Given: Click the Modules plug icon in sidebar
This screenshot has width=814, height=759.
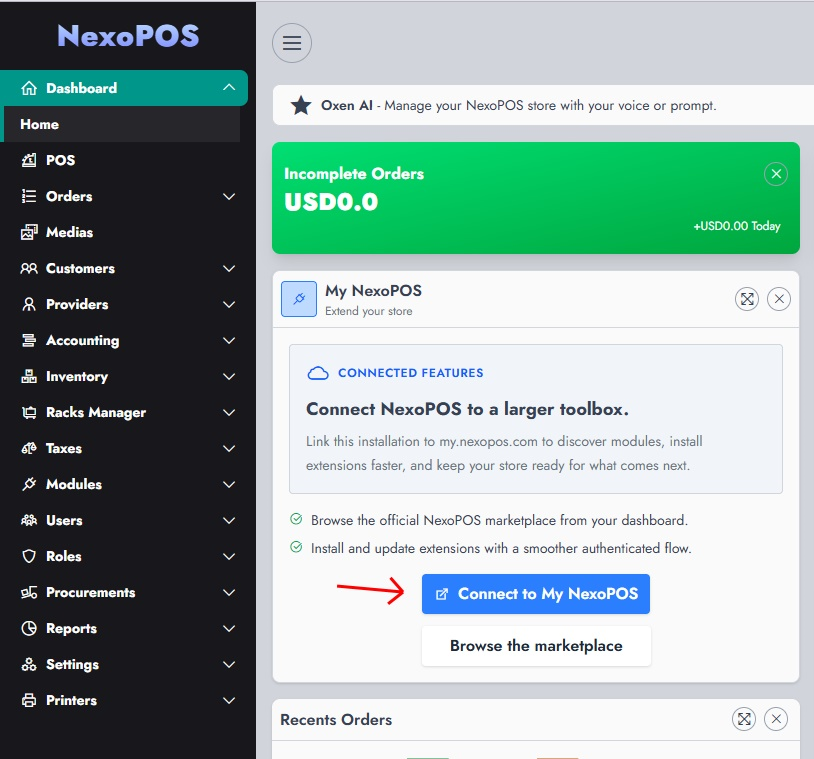Looking at the screenshot, I should (29, 484).
